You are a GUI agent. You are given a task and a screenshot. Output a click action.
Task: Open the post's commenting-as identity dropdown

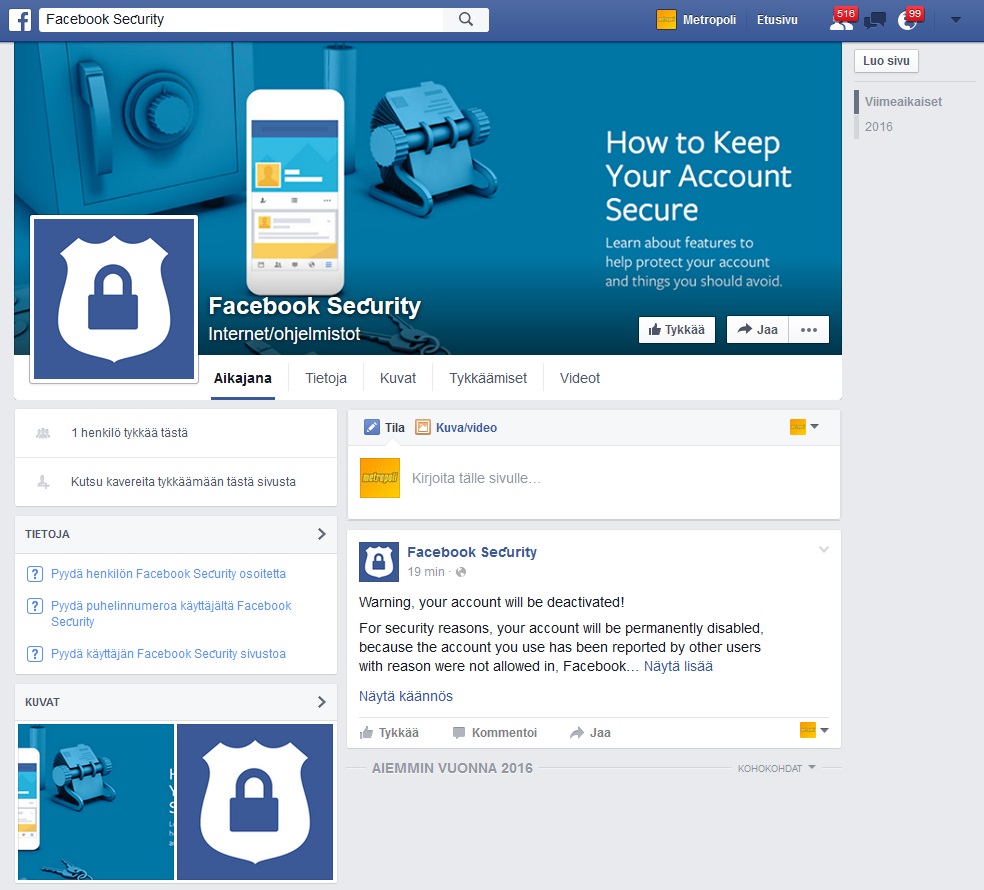click(815, 730)
